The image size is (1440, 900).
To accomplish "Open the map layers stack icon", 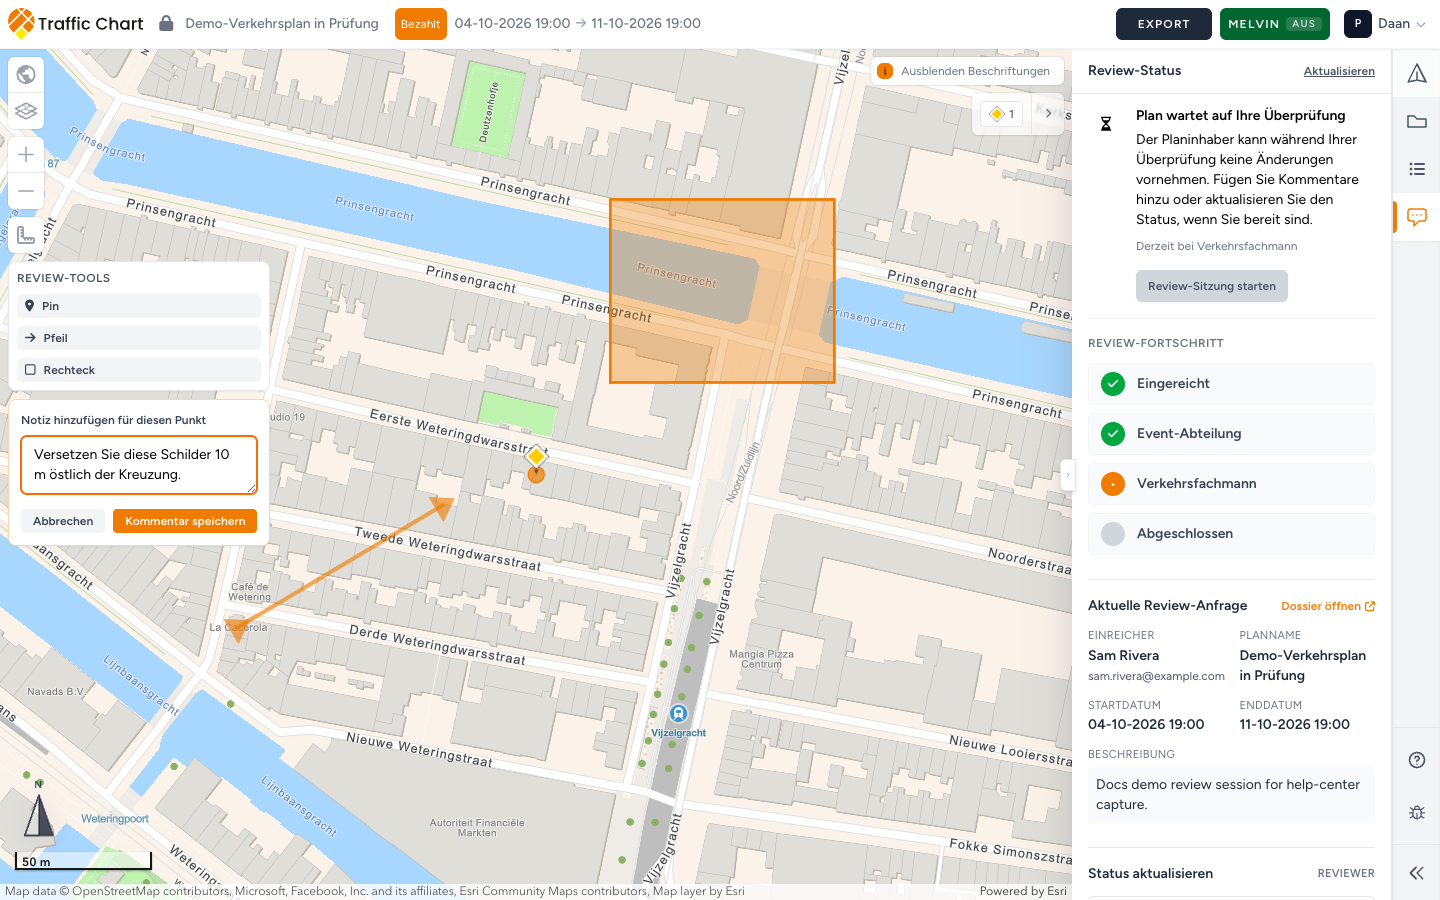I will [x=26, y=111].
